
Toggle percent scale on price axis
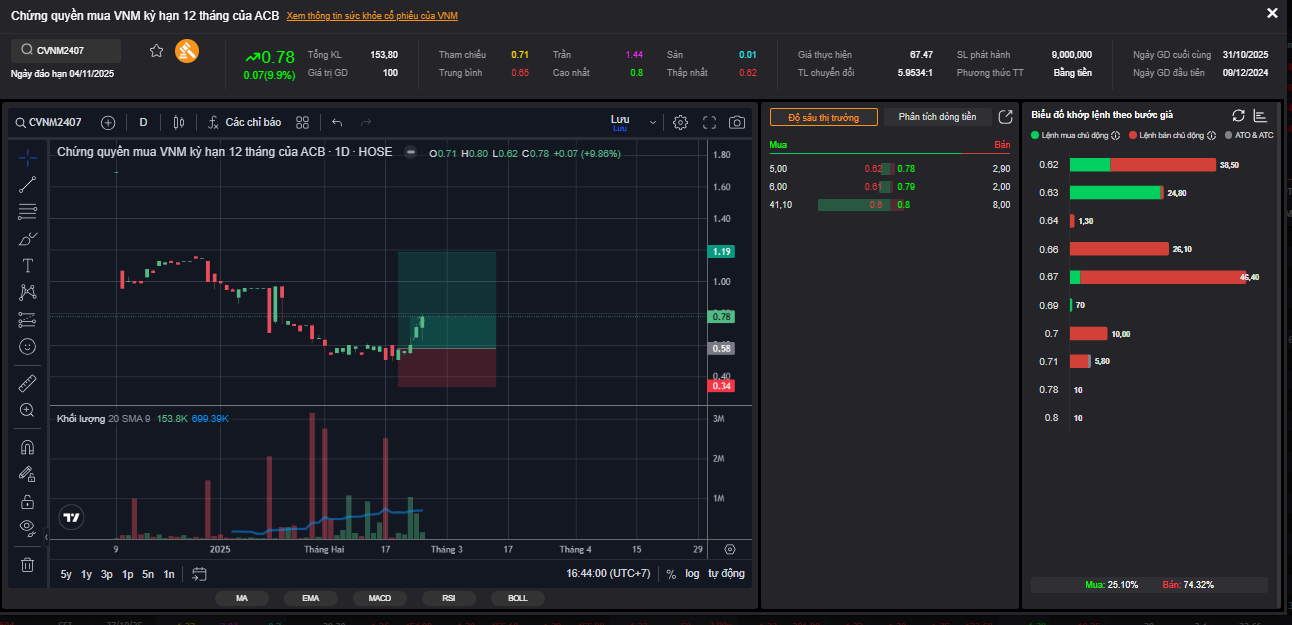pyautogui.click(x=671, y=574)
